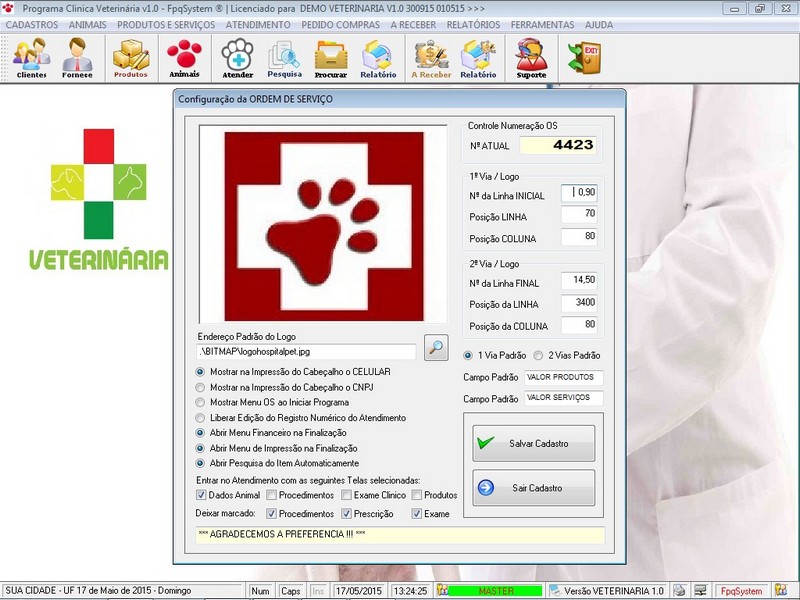Enable Mostrar Menu OS ao Iniciar Programa
800x600 pixels.
[200, 402]
